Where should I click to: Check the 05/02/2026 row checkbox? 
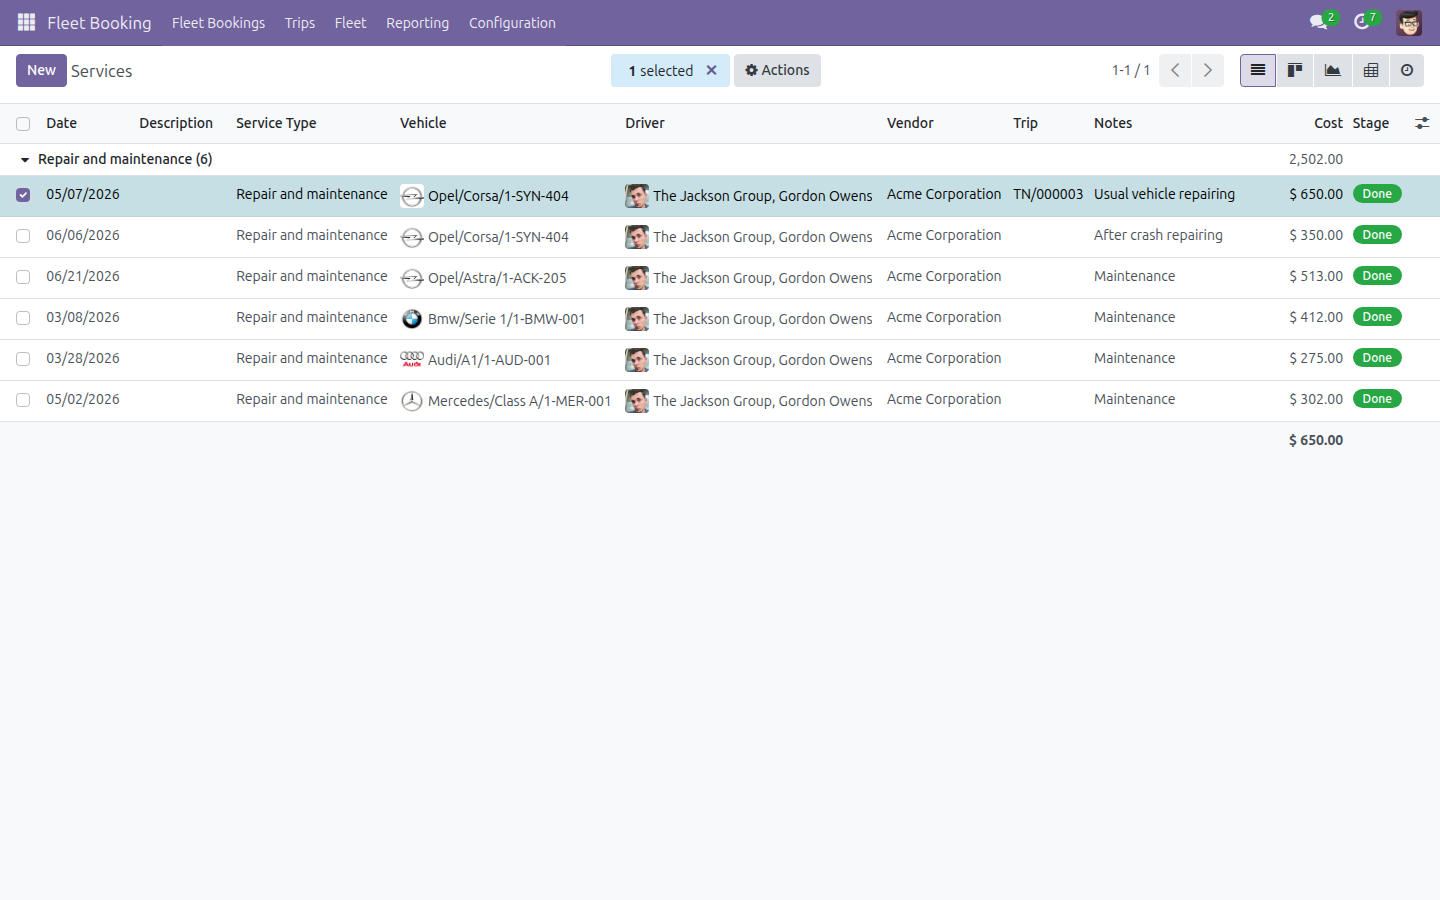[x=23, y=400]
